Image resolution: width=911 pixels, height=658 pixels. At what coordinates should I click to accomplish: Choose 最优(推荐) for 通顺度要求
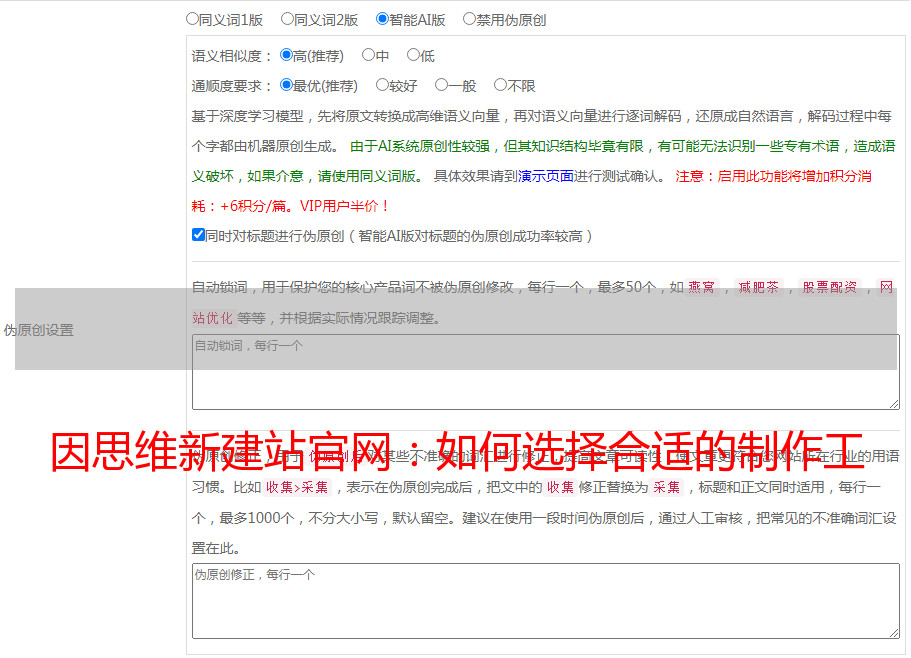click(x=286, y=85)
